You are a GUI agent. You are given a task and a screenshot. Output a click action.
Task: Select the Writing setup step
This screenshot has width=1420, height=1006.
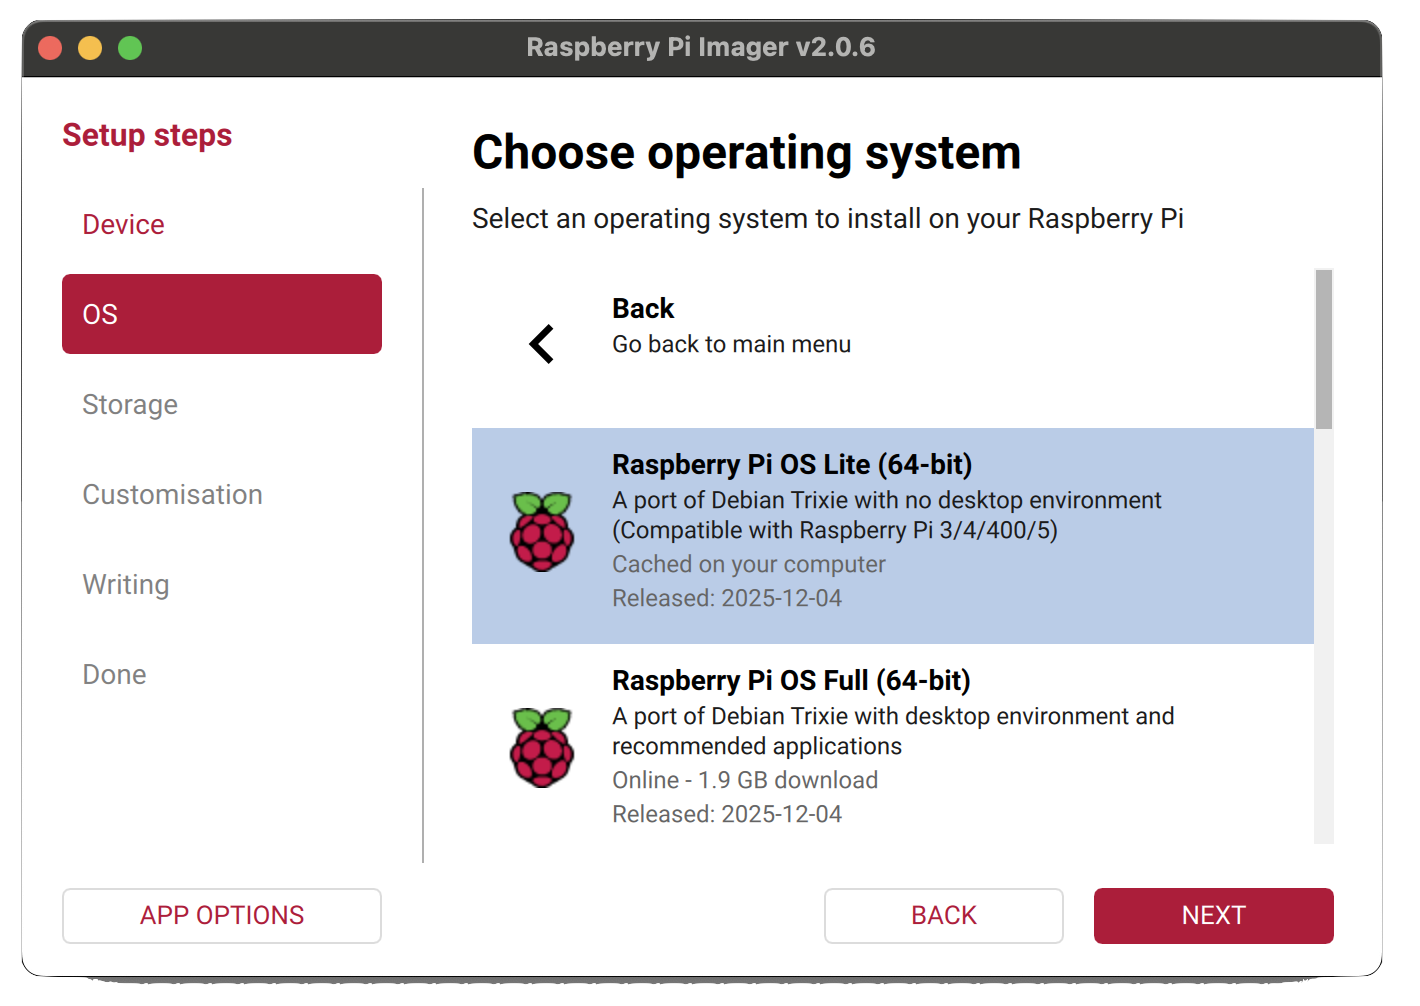pos(126,584)
